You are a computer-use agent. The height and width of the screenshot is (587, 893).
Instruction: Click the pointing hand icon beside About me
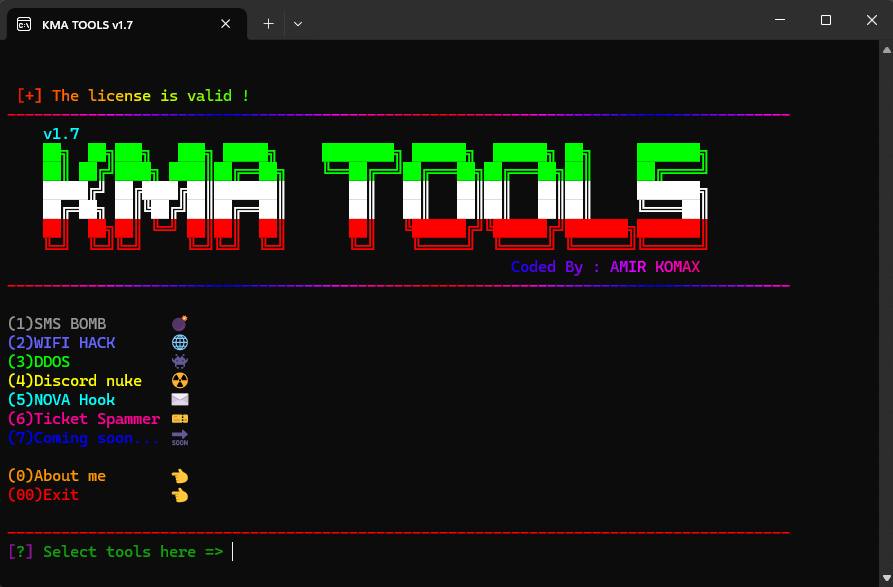180,476
